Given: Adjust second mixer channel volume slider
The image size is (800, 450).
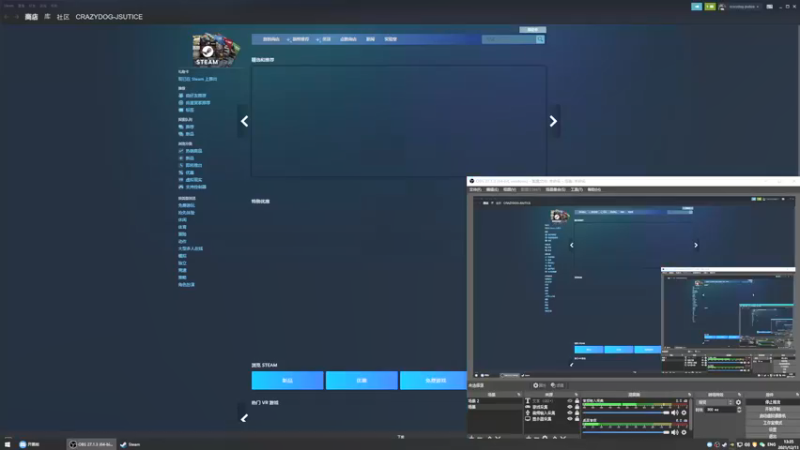Looking at the screenshot, I should [x=626, y=432].
